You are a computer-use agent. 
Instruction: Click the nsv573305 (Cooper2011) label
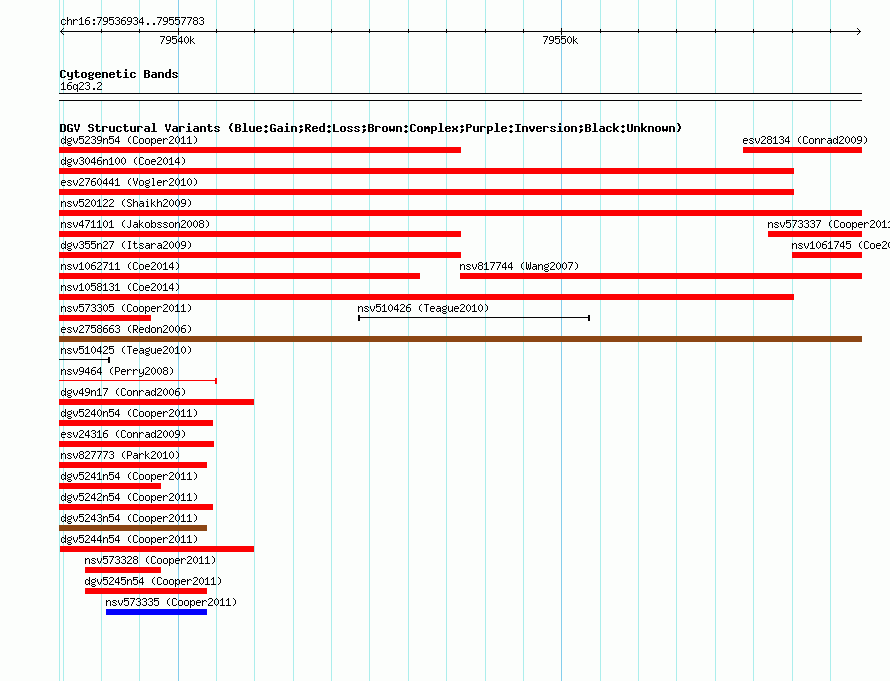click(126, 308)
